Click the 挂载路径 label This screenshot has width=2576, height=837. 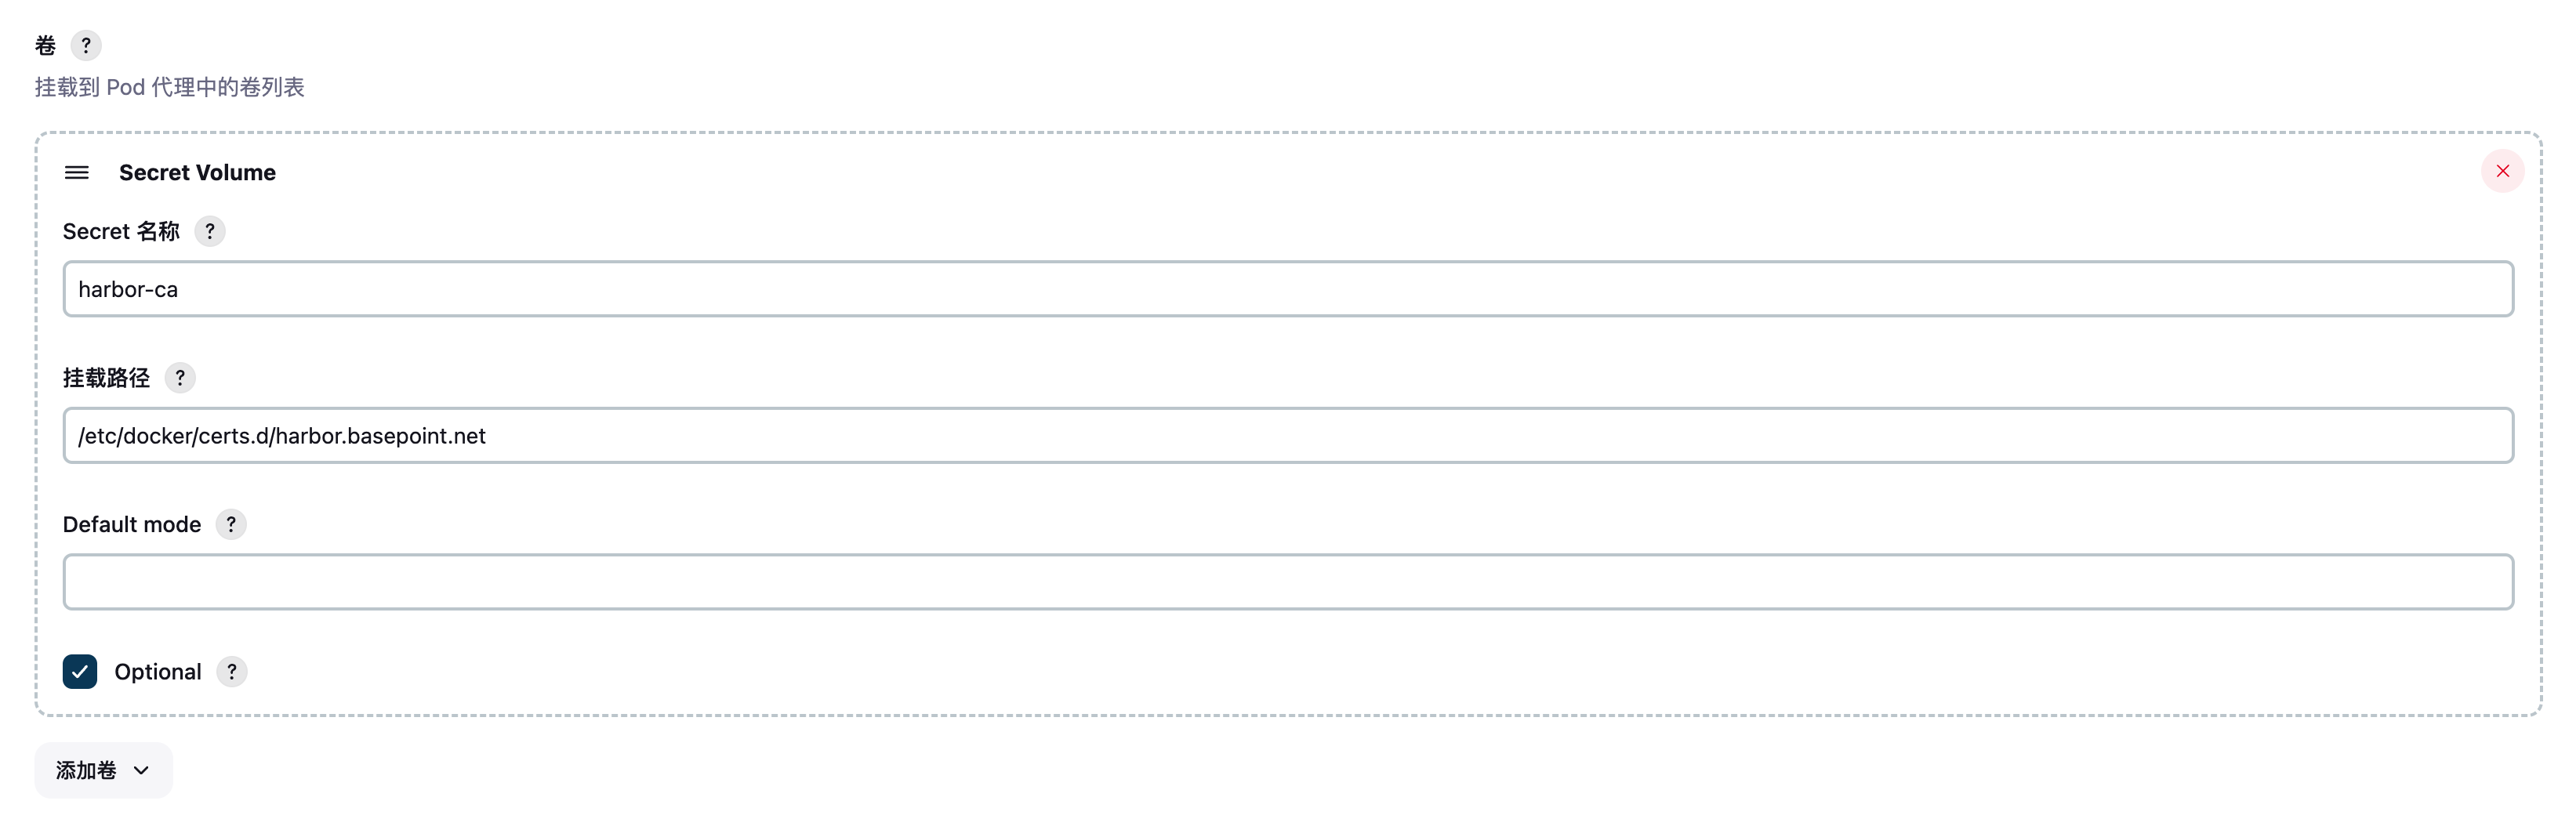[106, 377]
